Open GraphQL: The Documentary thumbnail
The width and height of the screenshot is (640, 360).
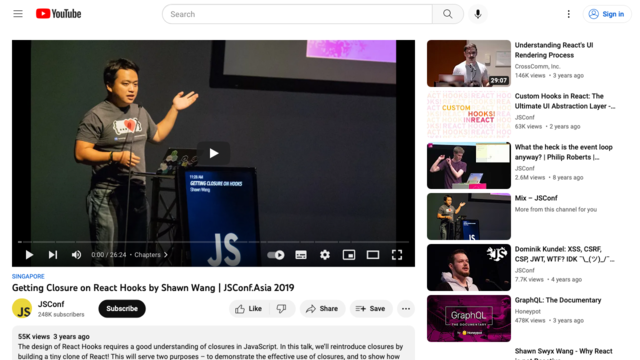[x=469, y=318]
